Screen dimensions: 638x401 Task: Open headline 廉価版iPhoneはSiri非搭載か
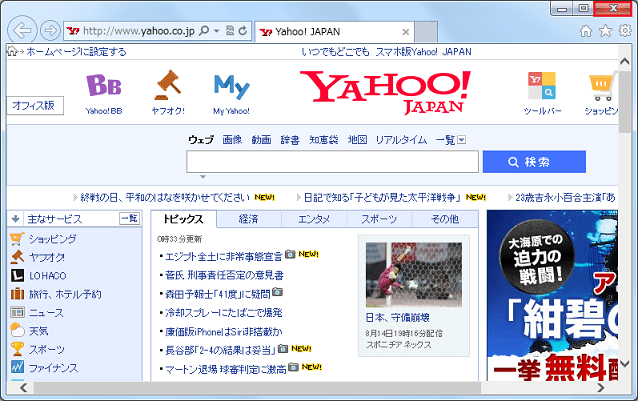(223, 332)
